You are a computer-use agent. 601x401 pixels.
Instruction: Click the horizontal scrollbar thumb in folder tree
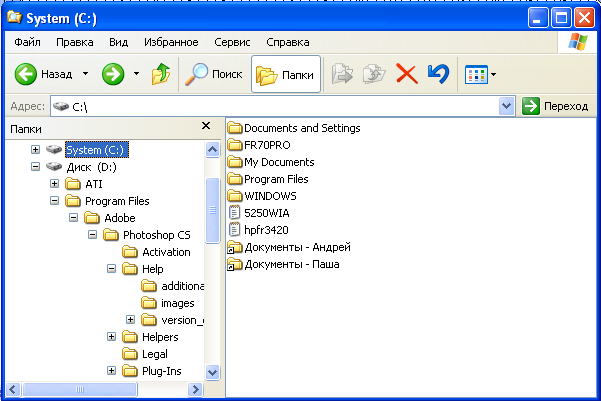[80, 389]
